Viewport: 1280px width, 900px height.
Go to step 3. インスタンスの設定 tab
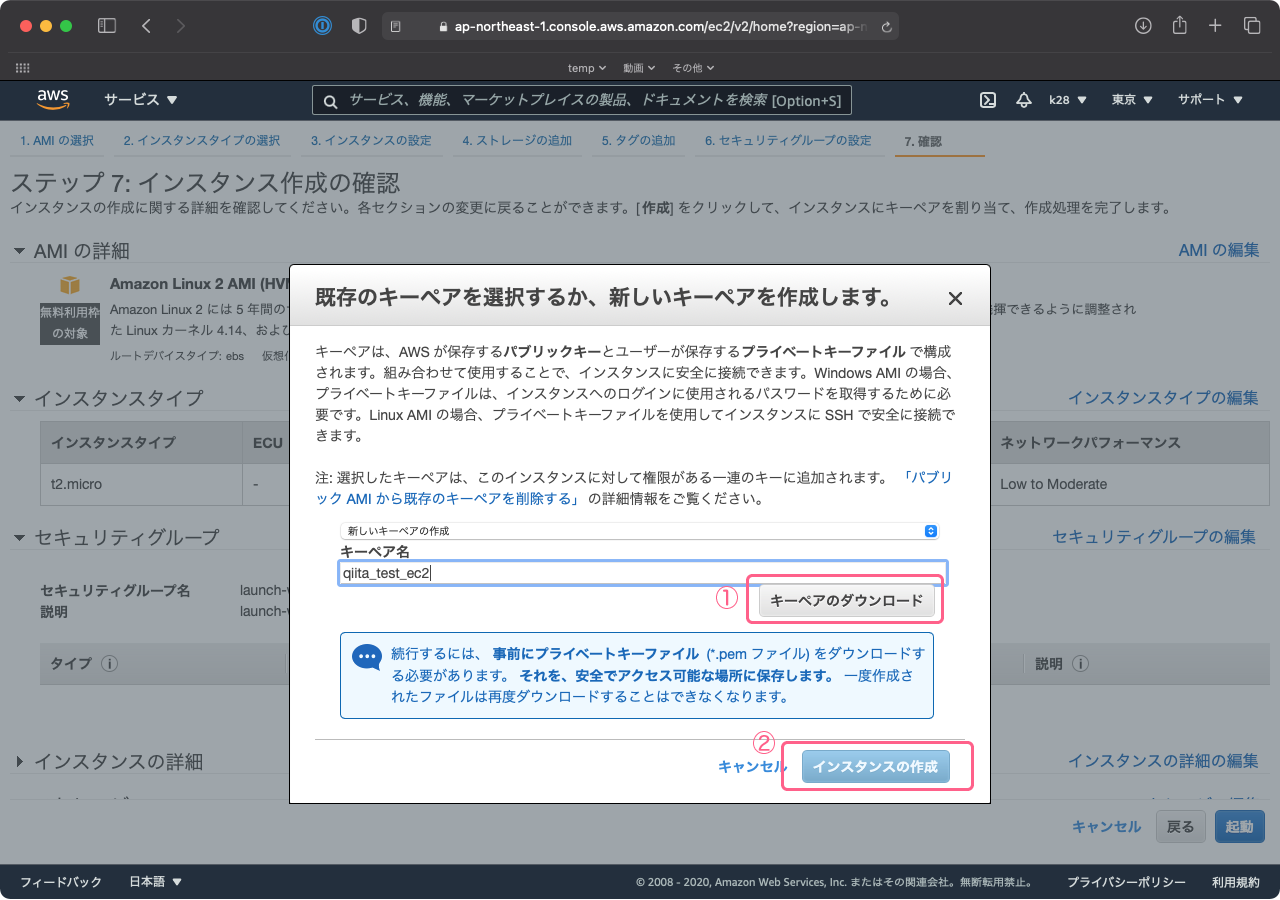click(x=371, y=141)
